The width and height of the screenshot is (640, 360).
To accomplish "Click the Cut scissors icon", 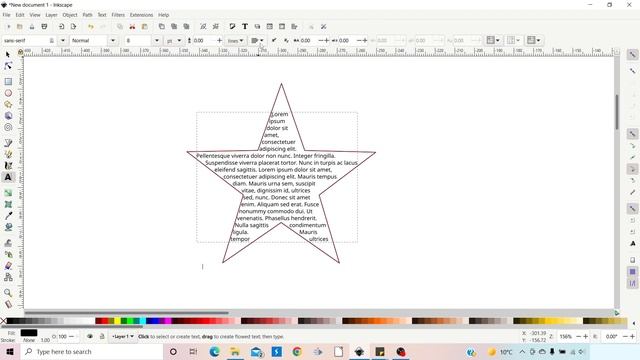I will (132, 27).
